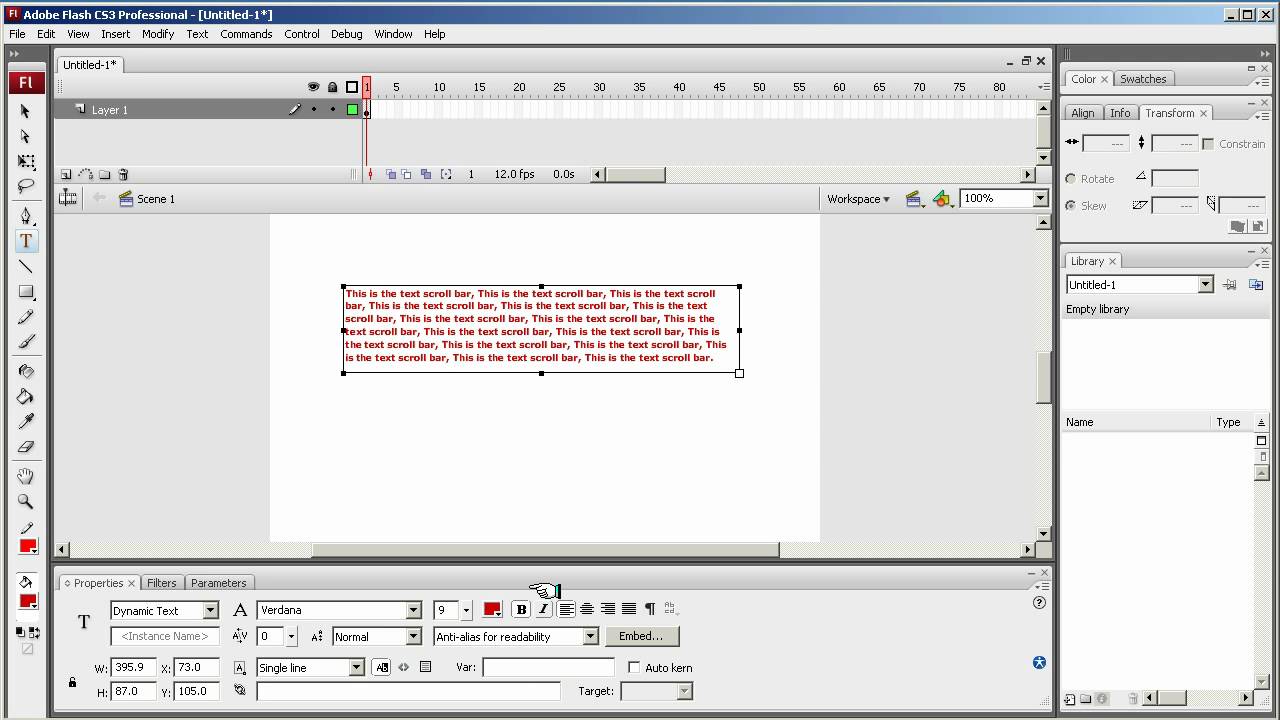Screen dimensions: 1280x720
Task: Select the Text tool
Action: [26, 241]
